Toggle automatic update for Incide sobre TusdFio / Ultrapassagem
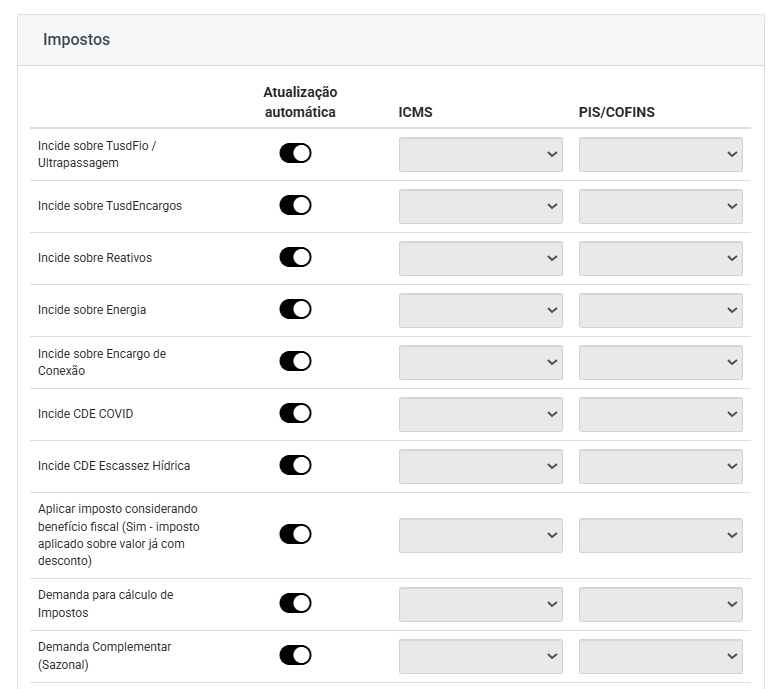Screen dimensions: 775x689 click(x=295, y=153)
